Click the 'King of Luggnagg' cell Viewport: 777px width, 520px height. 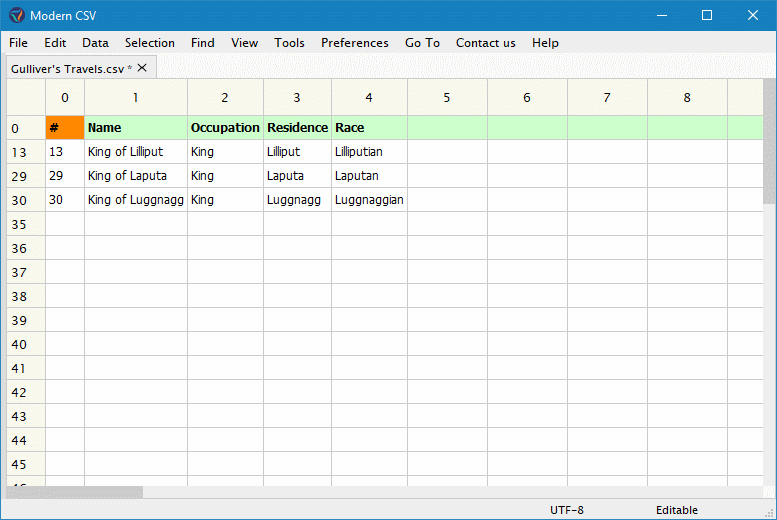click(136, 200)
